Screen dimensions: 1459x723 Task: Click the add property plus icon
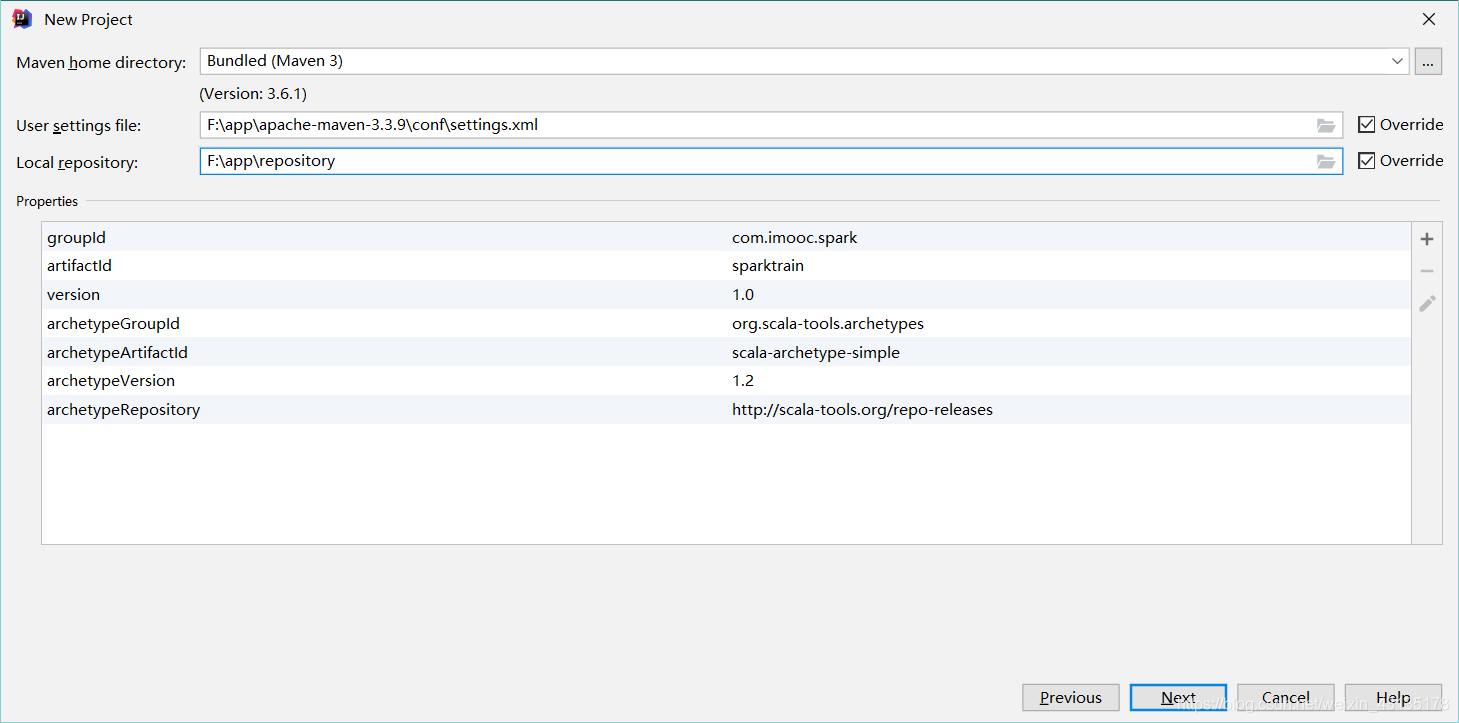tap(1427, 239)
